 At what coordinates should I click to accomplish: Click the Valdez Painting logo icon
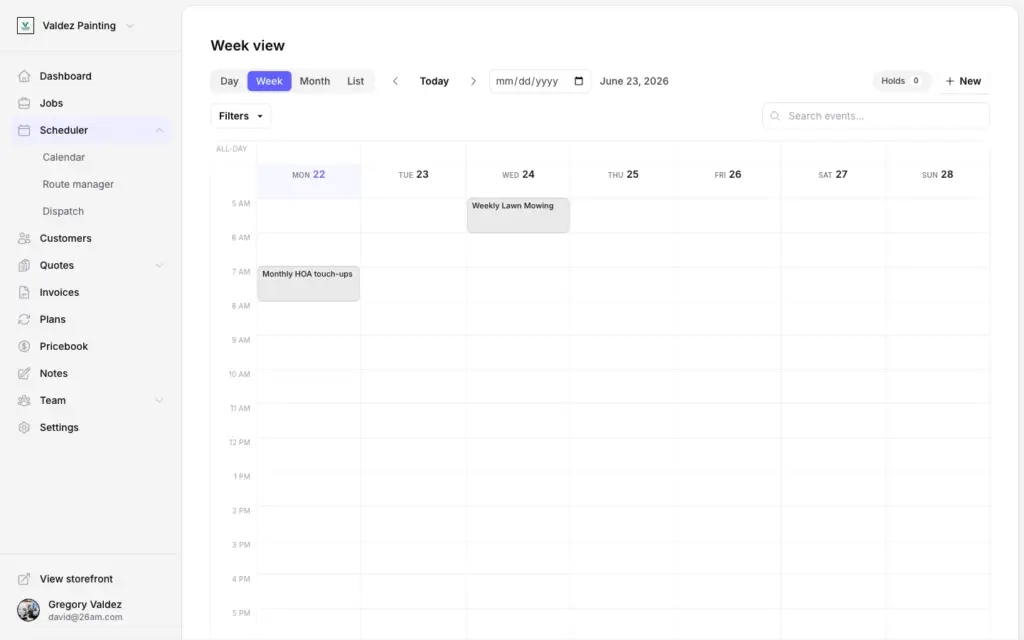pos(25,25)
